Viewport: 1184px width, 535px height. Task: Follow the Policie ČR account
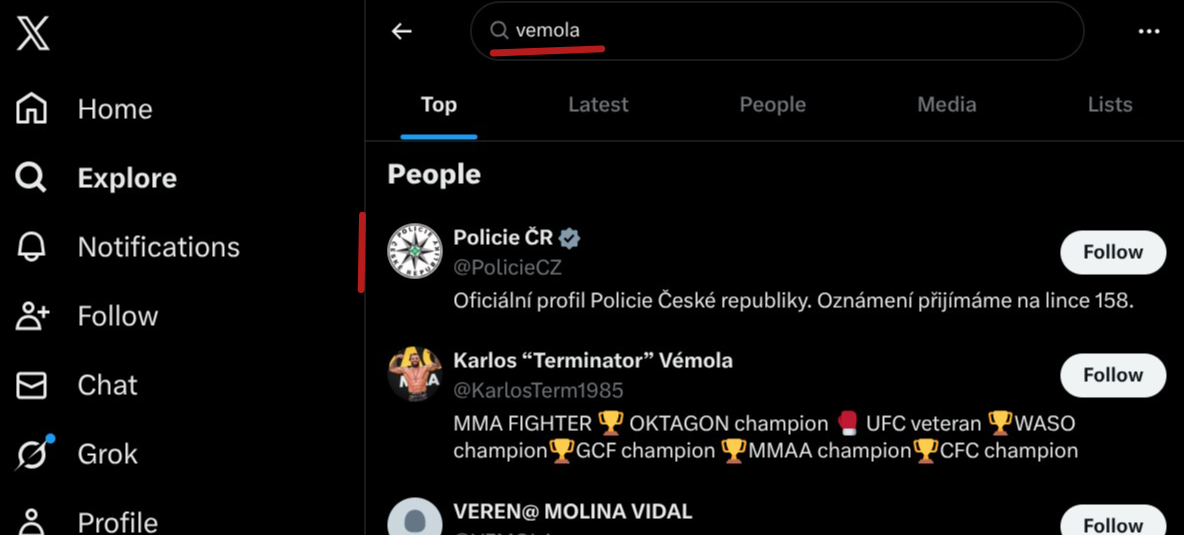[1112, 252]
